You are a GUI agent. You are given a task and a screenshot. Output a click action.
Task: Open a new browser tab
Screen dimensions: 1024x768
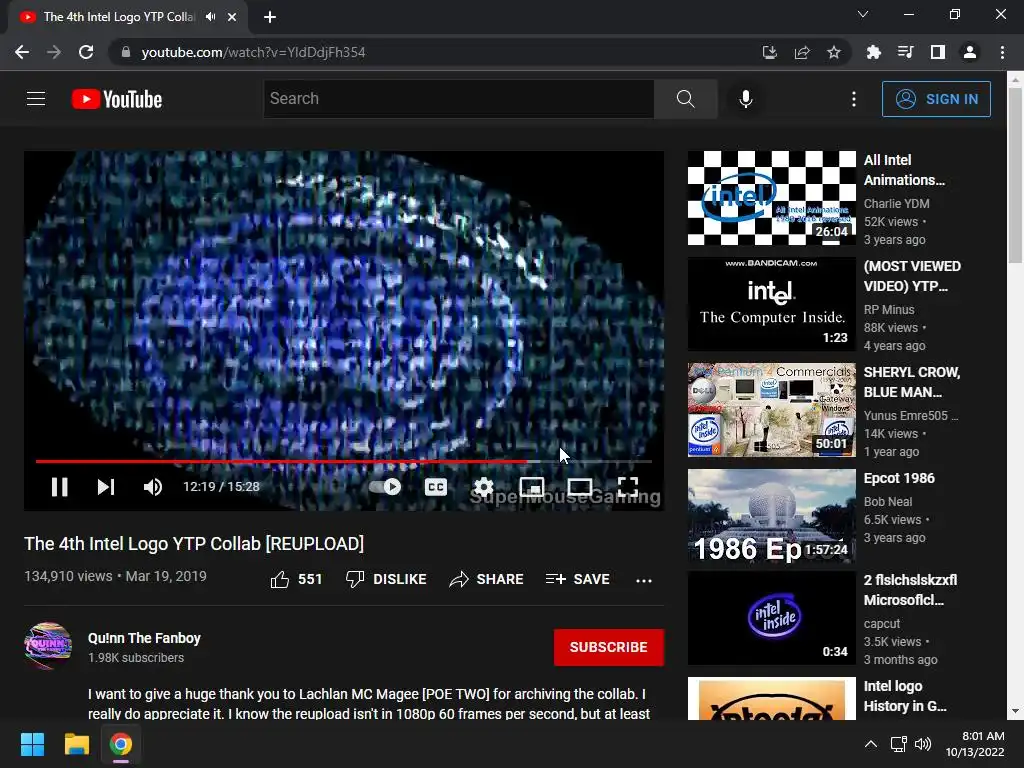pyautogui.click(x=270, y=17)
